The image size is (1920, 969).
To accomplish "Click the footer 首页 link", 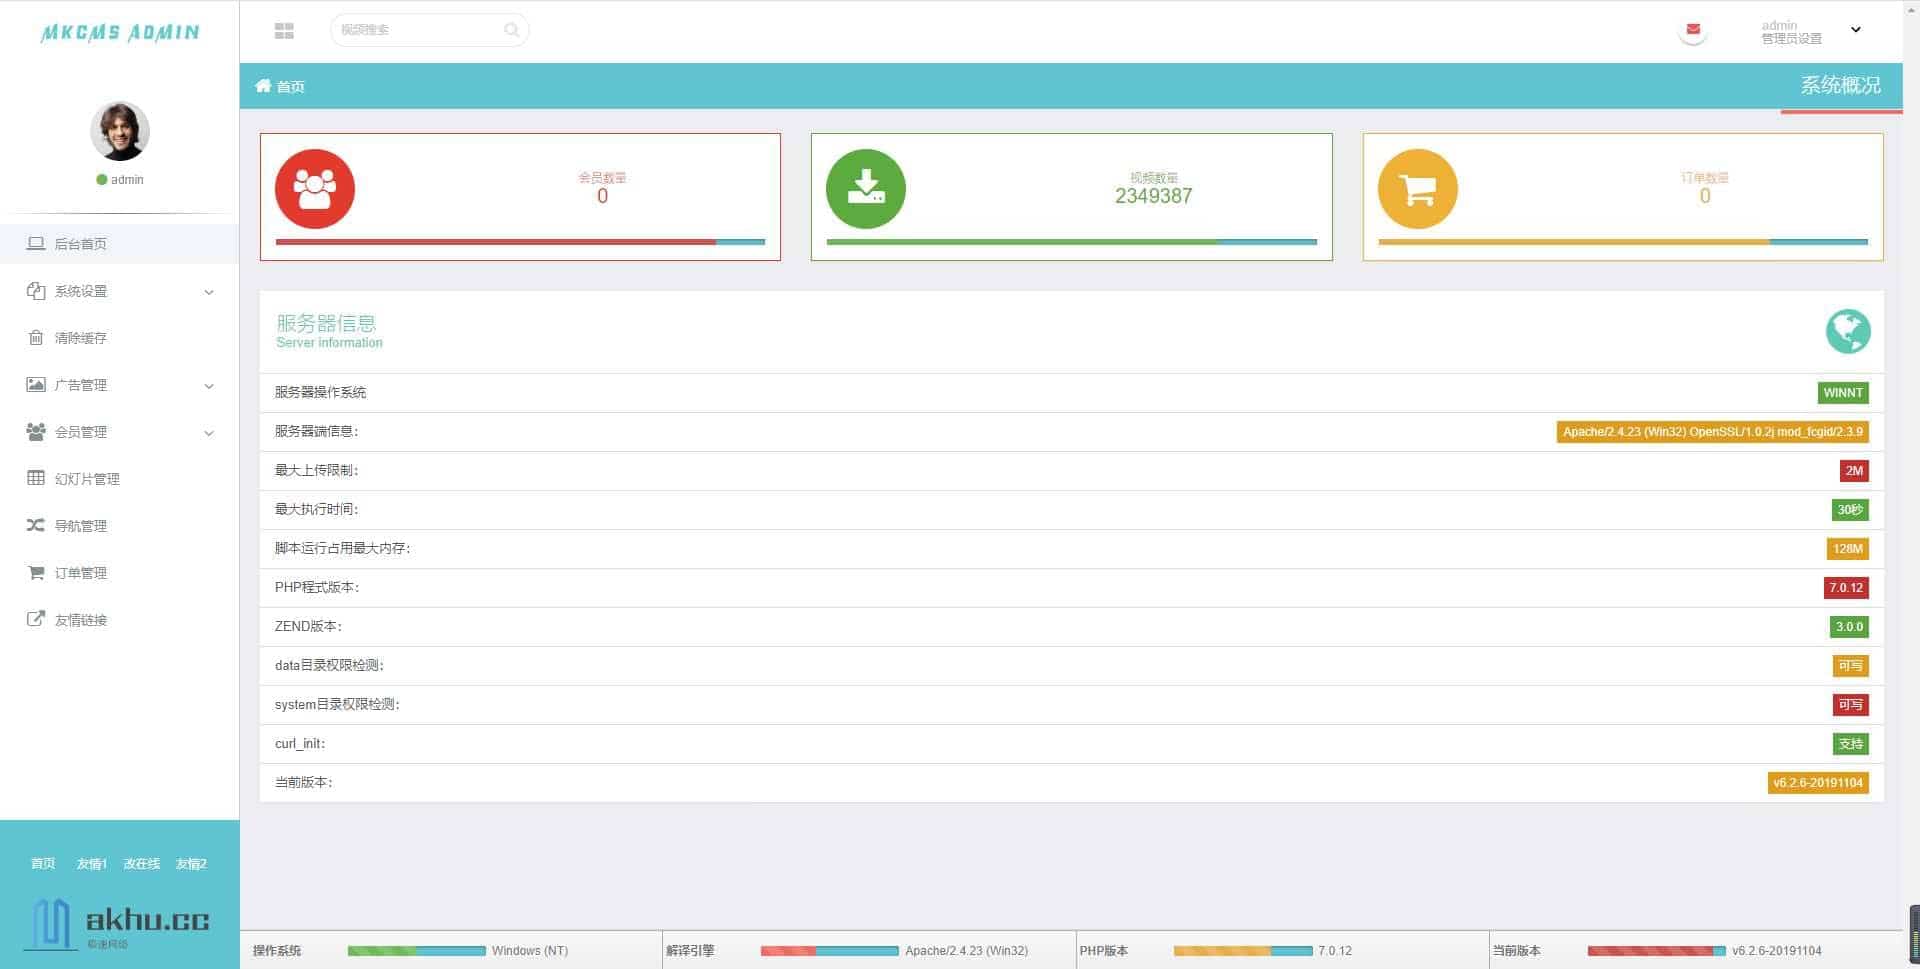I will click(43, 864).
